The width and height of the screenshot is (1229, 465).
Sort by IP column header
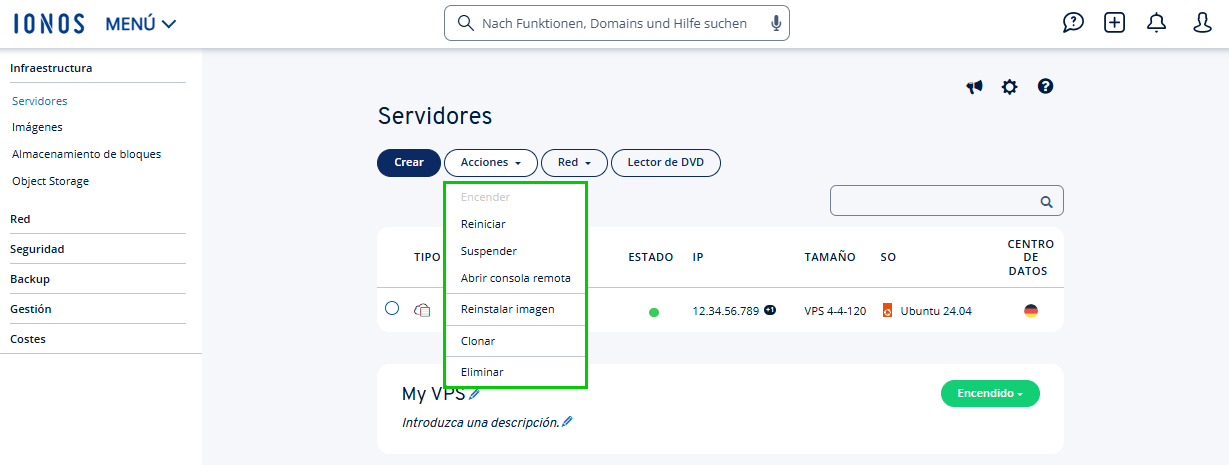[x=698, y=257]
